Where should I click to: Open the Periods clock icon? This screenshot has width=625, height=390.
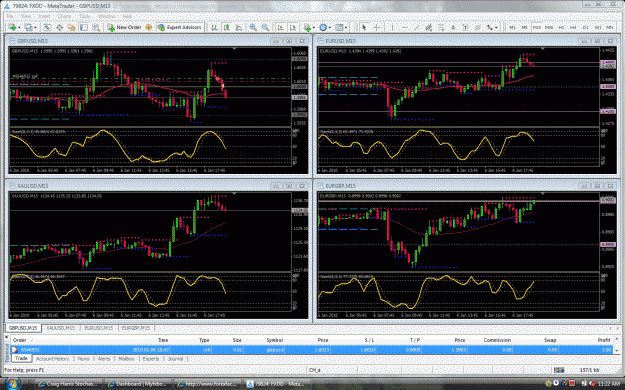pos(323,27)
